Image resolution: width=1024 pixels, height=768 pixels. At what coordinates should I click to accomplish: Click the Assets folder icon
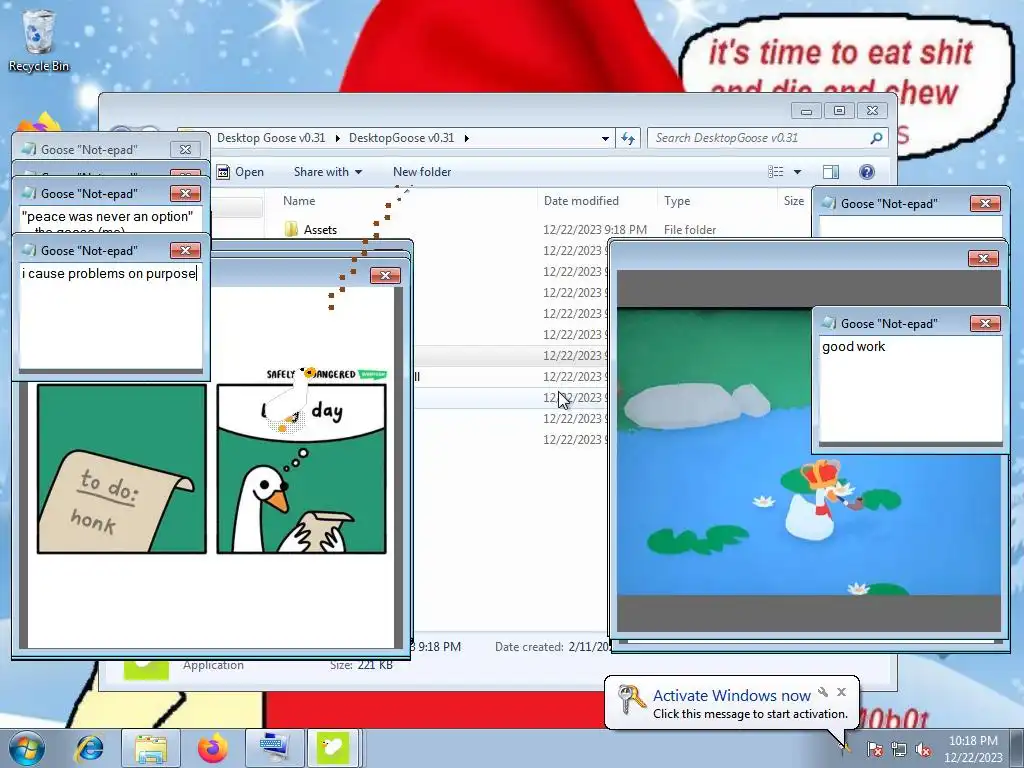click(291, 229)
